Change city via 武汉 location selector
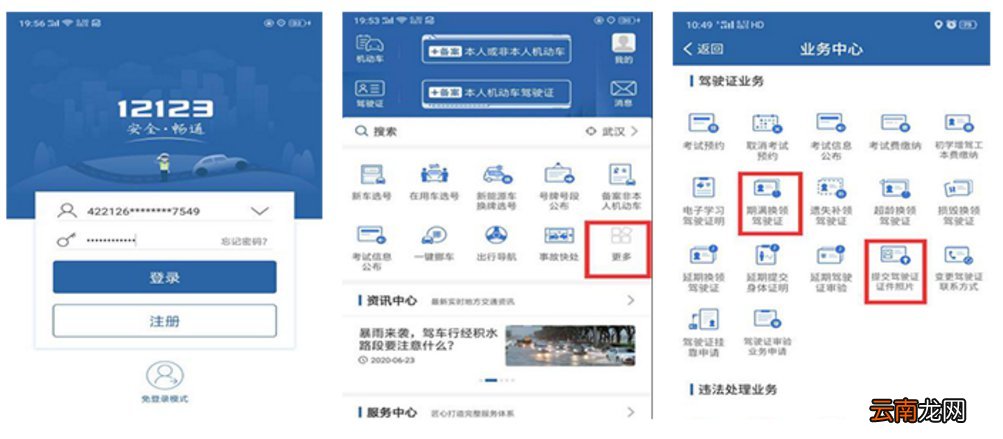Viewport: 1003px width, 439px height. click(612, 131)
